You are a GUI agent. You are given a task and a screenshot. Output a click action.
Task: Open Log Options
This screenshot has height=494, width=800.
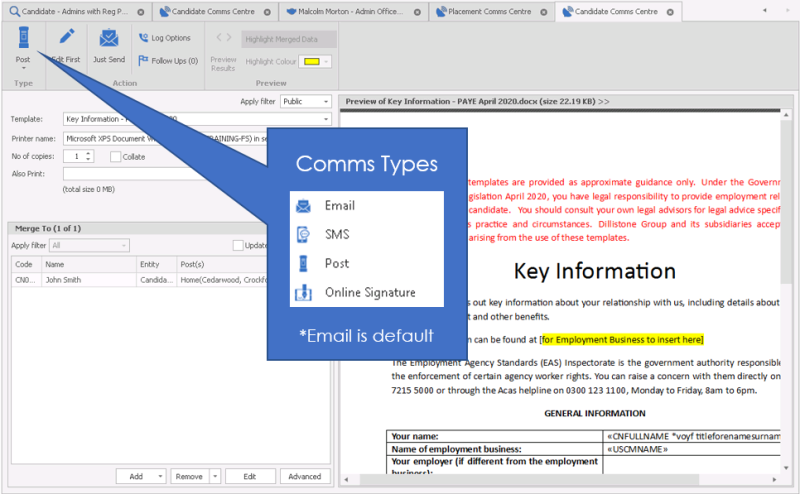(164, 38)
